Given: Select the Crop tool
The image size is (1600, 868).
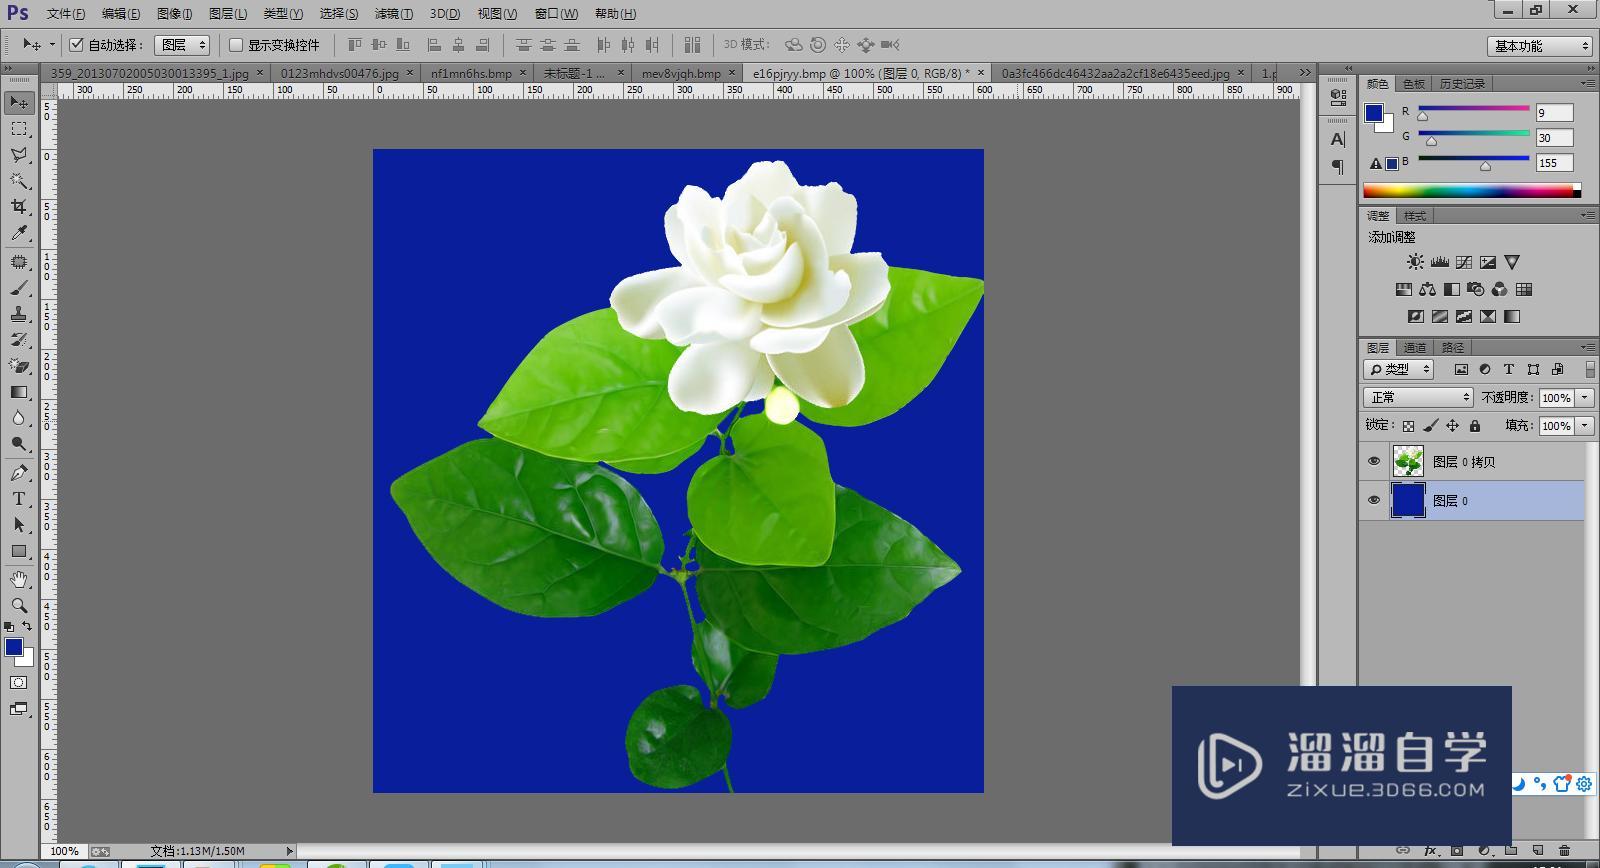Looking at the screenshot, I should [18, 207].
